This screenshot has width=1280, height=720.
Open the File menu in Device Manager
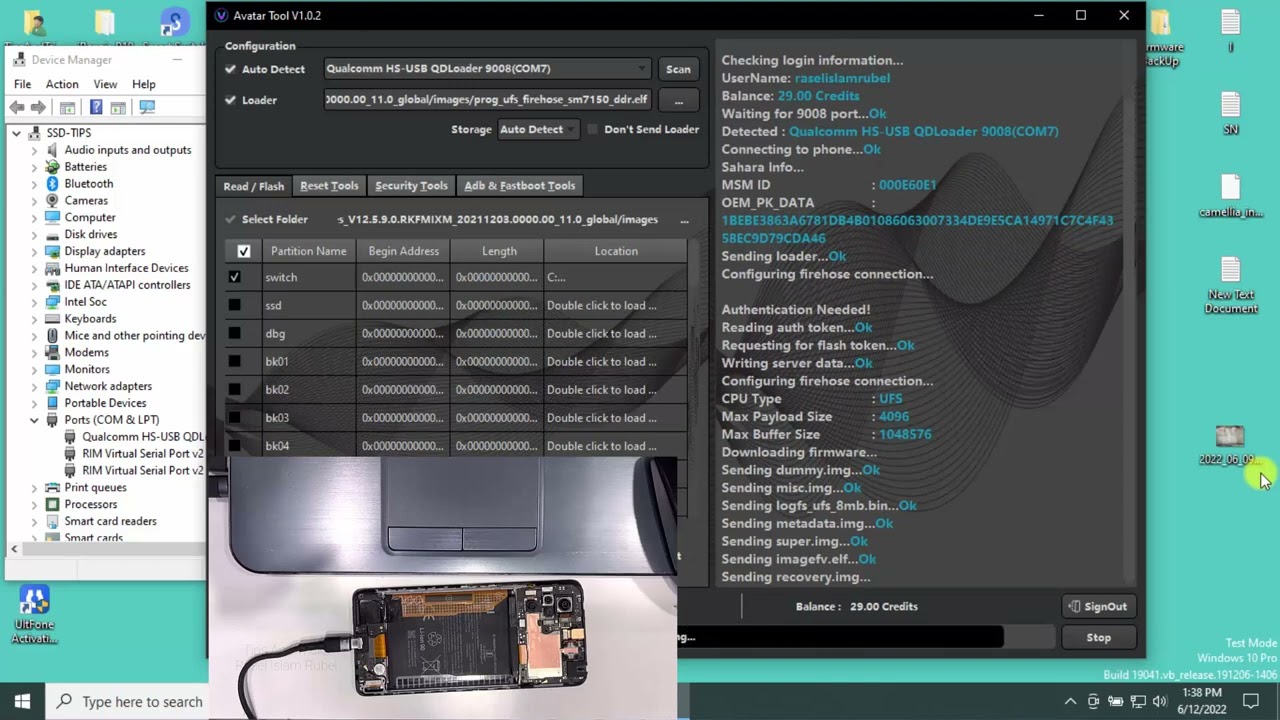(22, 84)
